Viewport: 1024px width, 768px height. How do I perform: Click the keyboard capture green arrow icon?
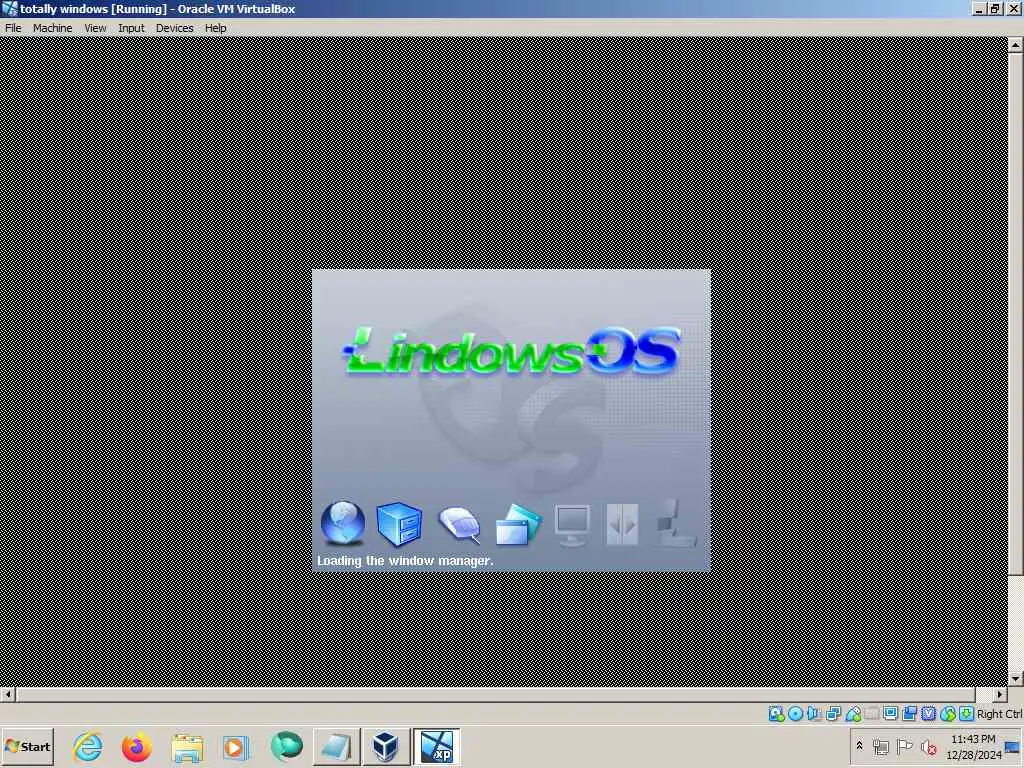click(x=967, y=714)
